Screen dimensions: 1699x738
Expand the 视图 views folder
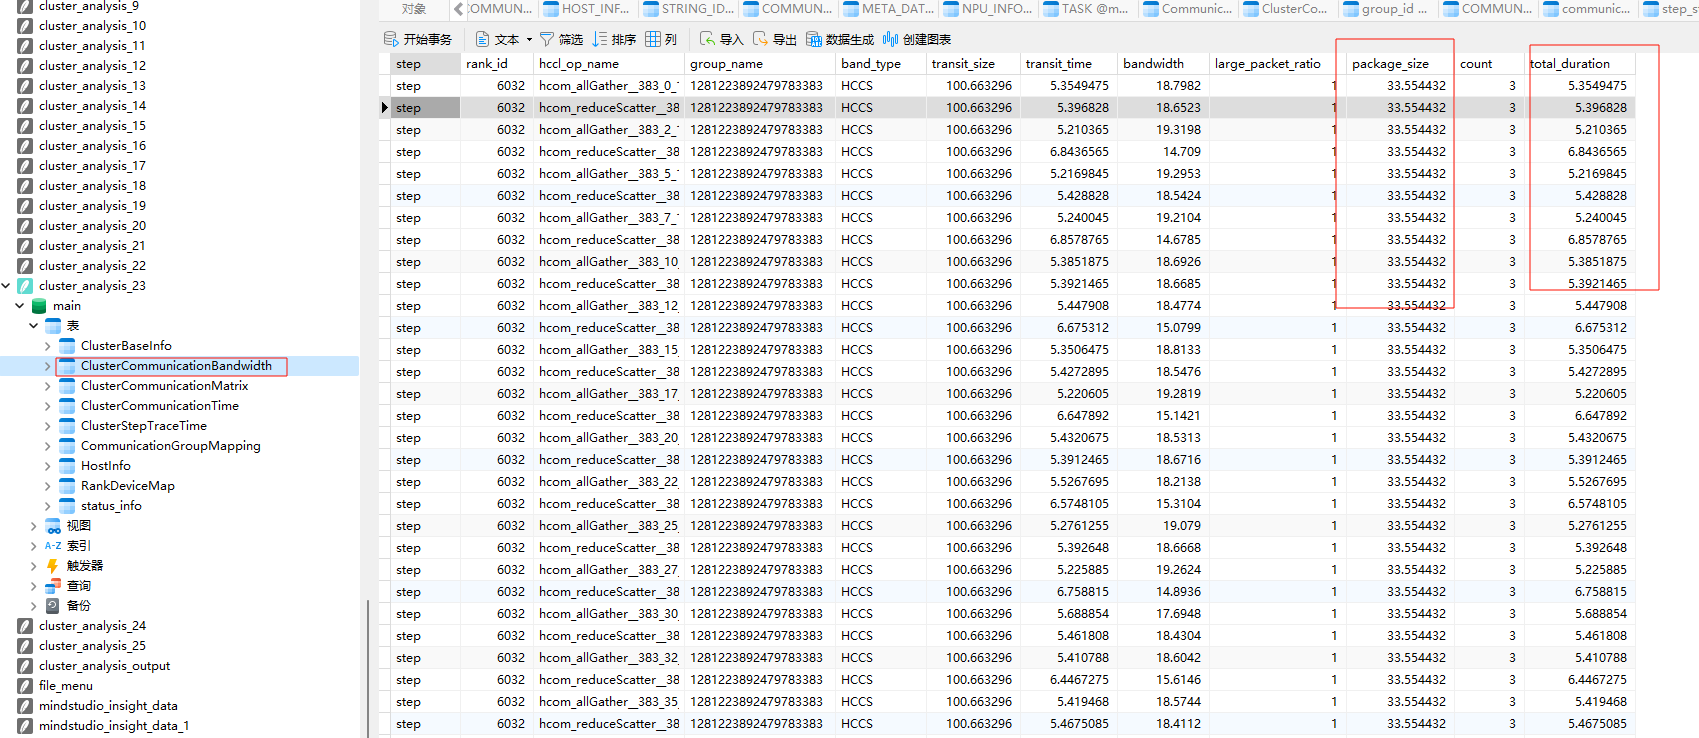click(34, 526)
